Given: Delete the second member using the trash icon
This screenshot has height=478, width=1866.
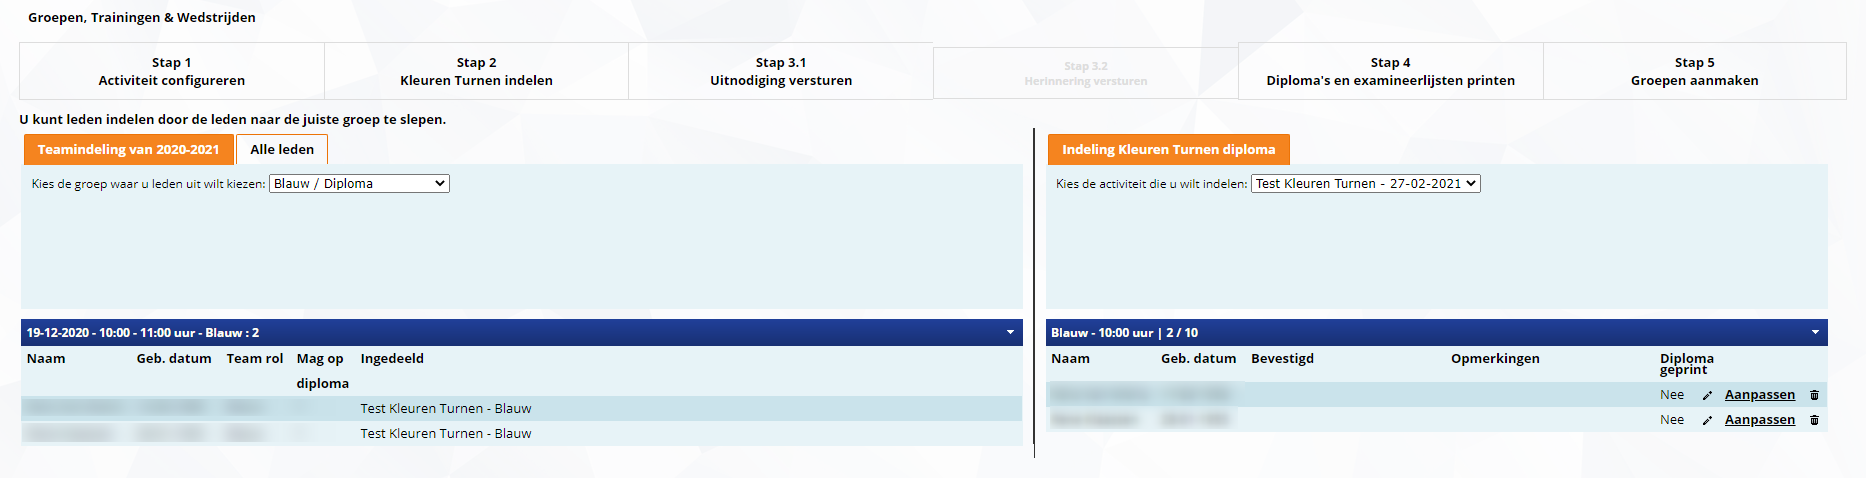Looking at the screenshot, I should (x=1814, y=420).
